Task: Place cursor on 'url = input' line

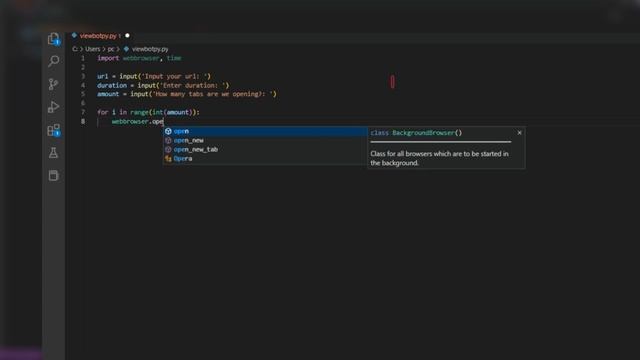Action: coord(154,76)
